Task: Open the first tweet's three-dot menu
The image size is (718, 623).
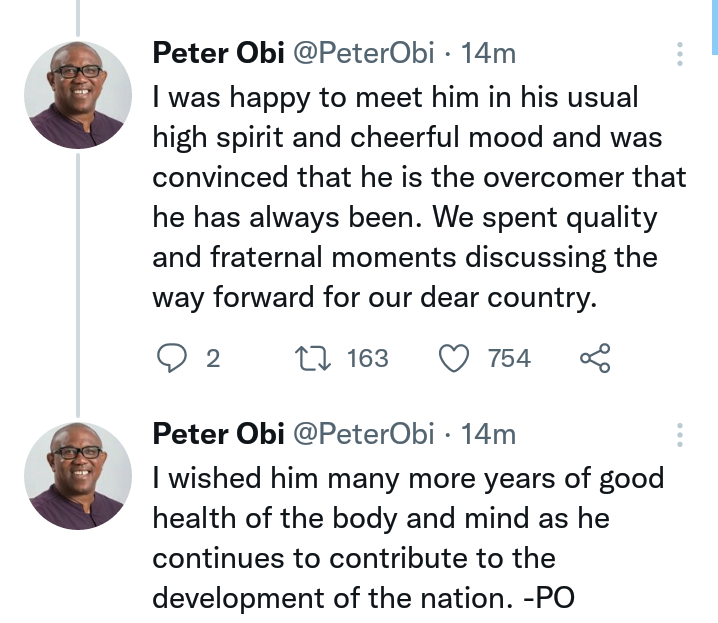Action: coord(680,54)
